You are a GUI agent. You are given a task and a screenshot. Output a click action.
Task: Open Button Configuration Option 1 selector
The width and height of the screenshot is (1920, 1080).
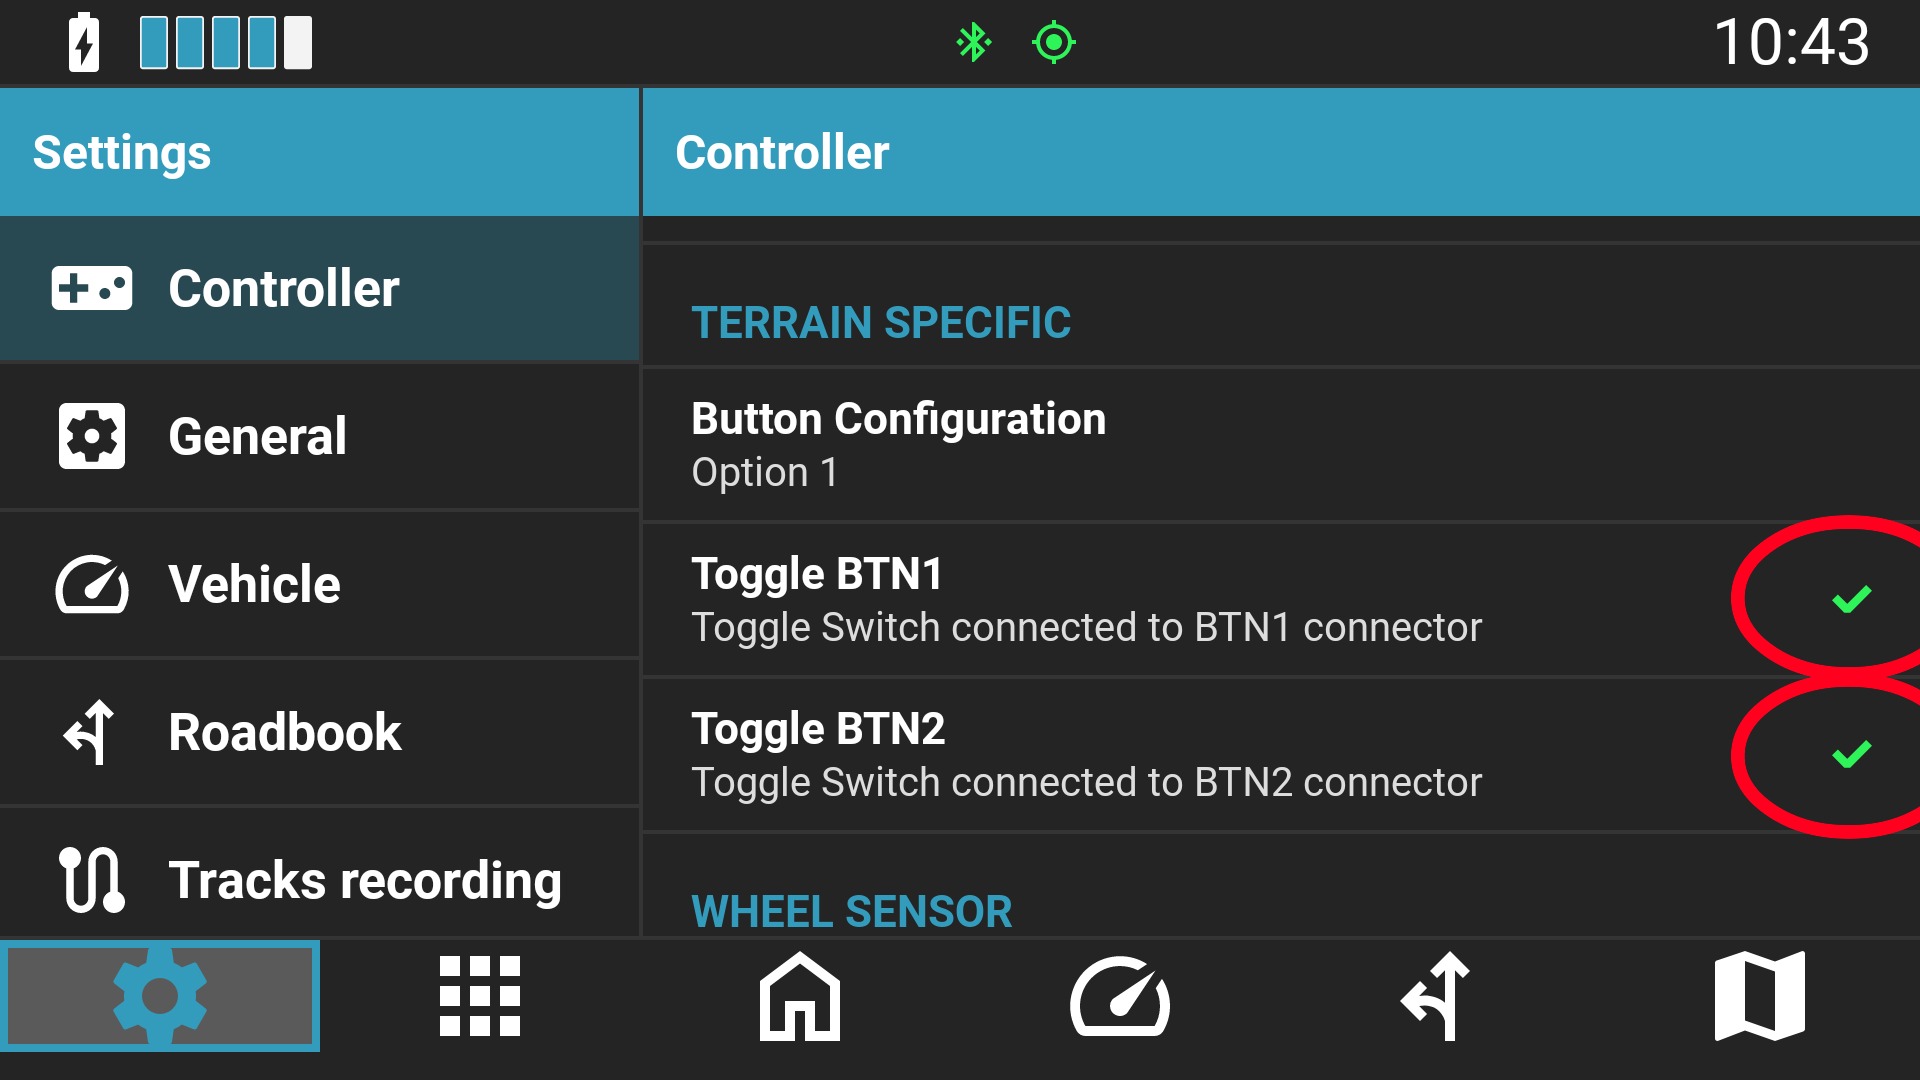tap(1281, 444)
